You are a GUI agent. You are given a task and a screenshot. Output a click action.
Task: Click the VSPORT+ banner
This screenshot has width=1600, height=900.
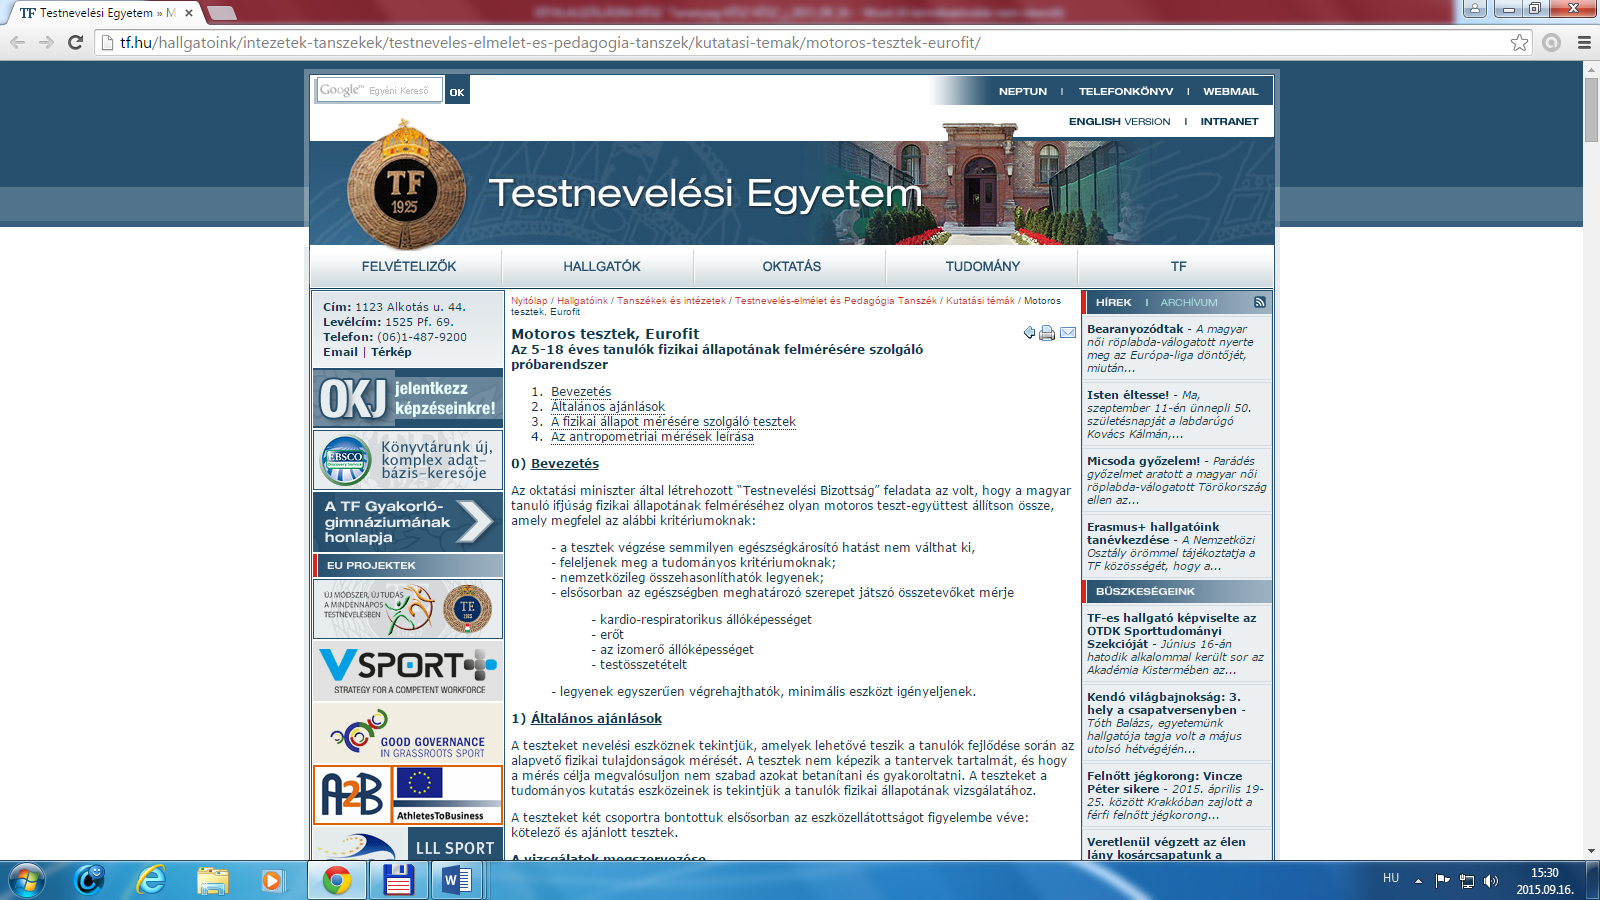(407, 671)
